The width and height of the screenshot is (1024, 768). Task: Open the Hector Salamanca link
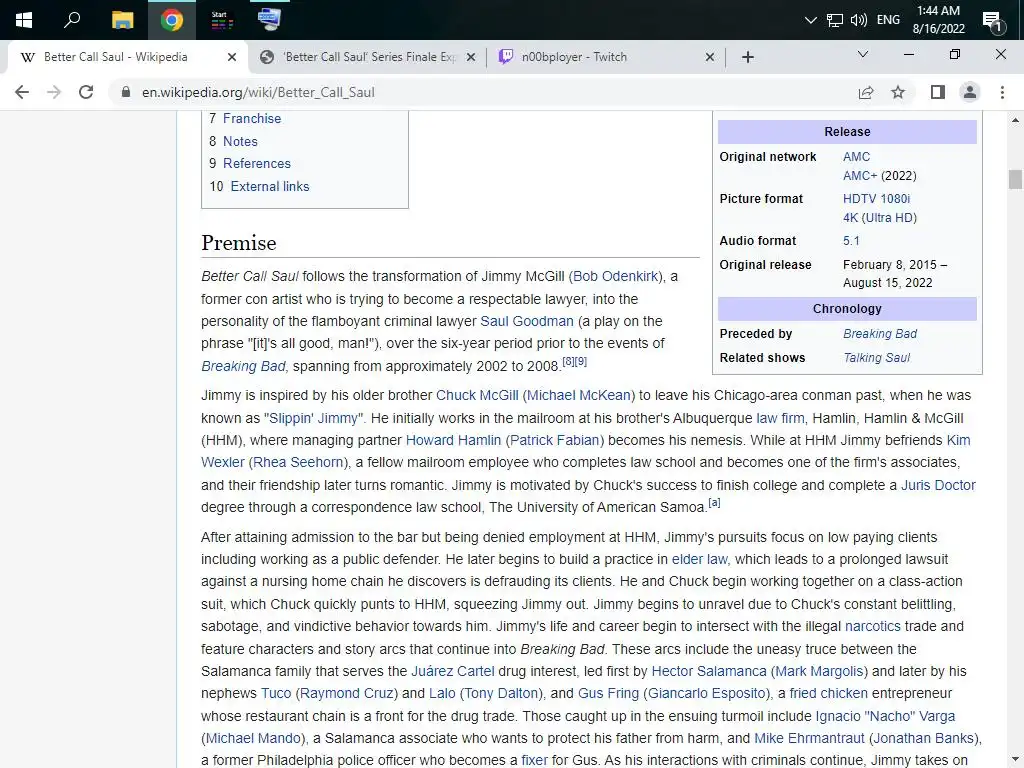709,671
